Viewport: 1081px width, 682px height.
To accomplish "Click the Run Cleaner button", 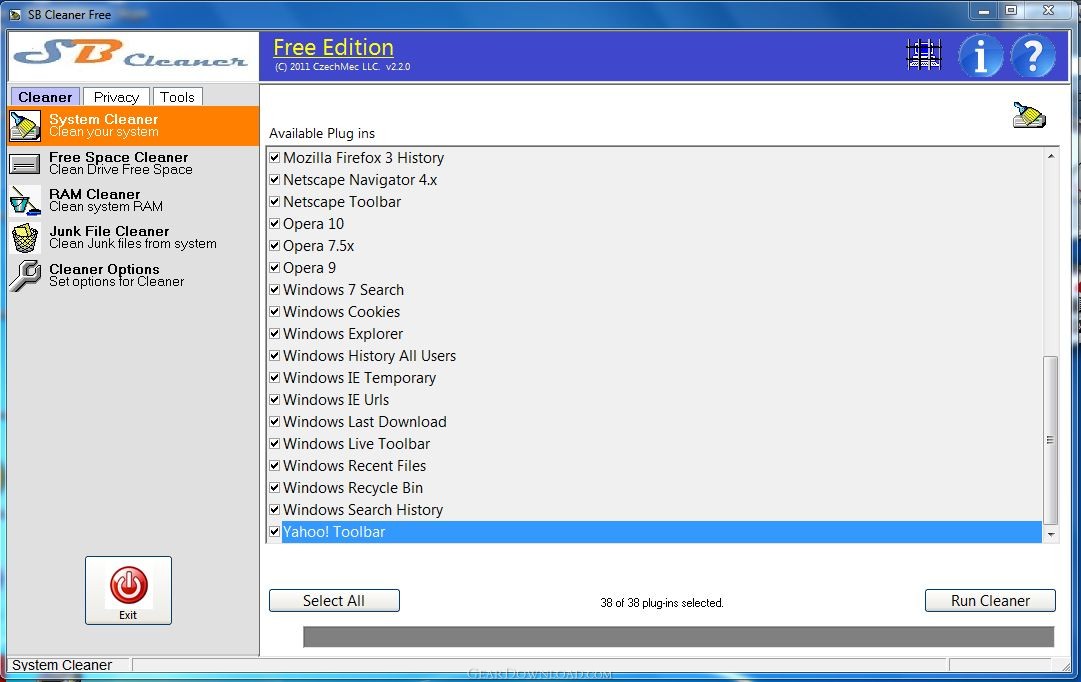I will 990,601.
